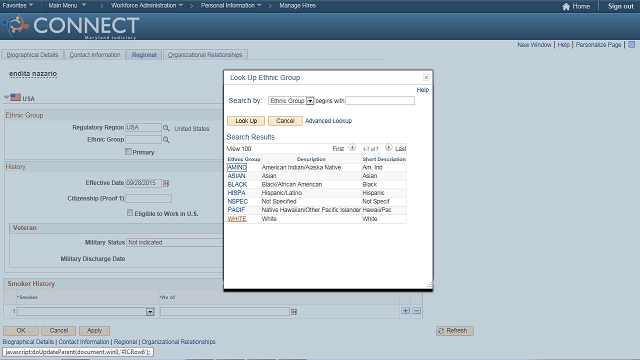Switch to the Contact Information tab

coord(95,55)
